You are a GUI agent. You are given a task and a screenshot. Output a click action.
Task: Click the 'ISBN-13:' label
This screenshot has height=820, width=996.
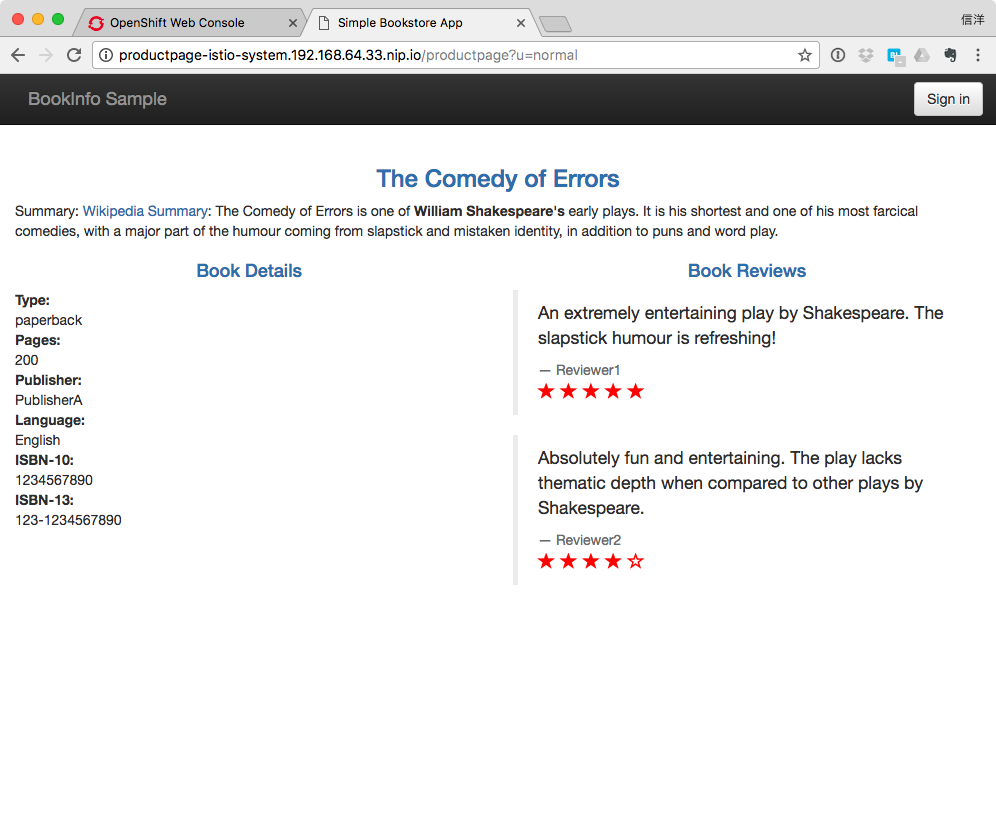pos(44,501)
